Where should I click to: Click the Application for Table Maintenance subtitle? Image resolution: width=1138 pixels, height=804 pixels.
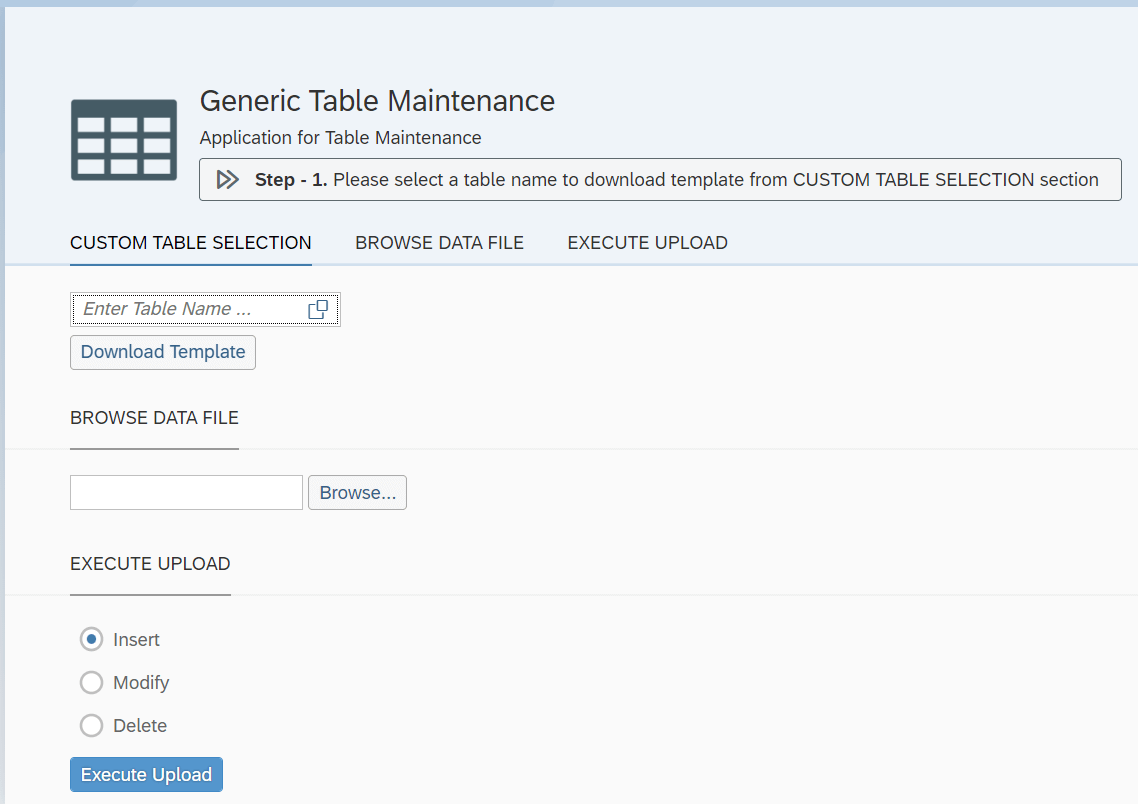point(340,138)
